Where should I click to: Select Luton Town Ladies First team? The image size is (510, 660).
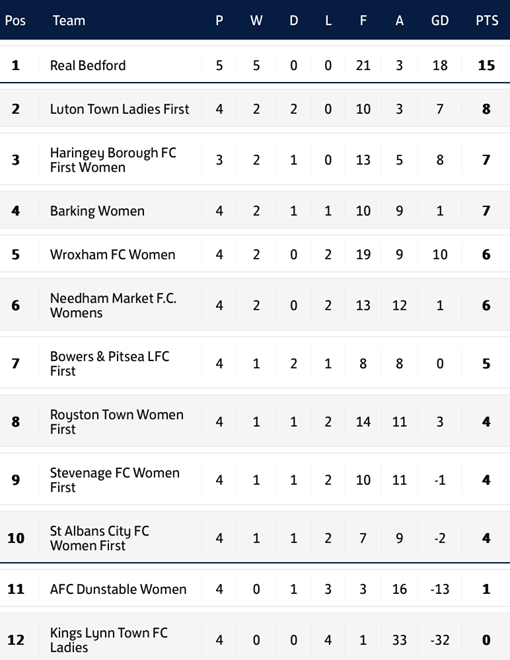click(x=120, y=109)
